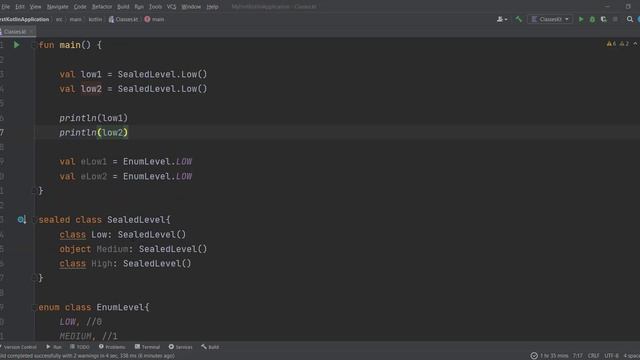Image resolution: width=640 pixels, height=360 pixels.
Task: Open the TODO tool window
Action: [80, 347]
